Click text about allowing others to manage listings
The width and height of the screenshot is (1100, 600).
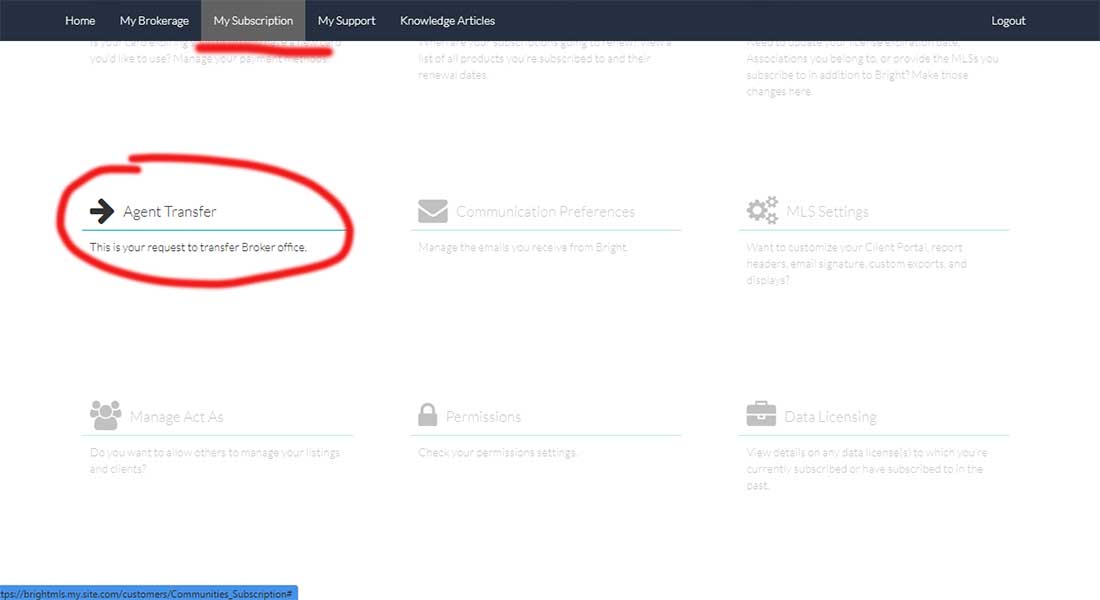(215, 460)
